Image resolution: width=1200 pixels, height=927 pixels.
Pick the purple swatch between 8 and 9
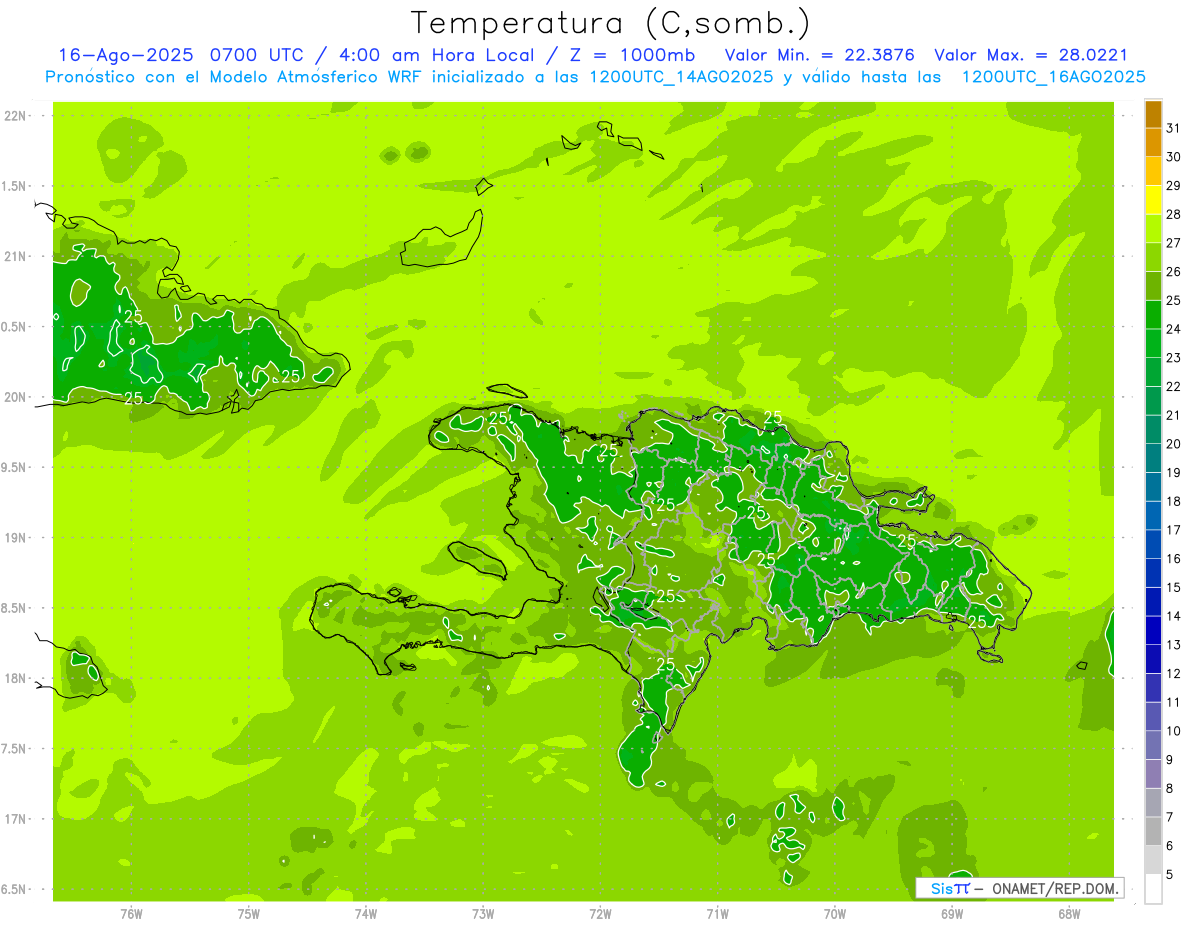pyautogui.click(x=1153, y=774)
